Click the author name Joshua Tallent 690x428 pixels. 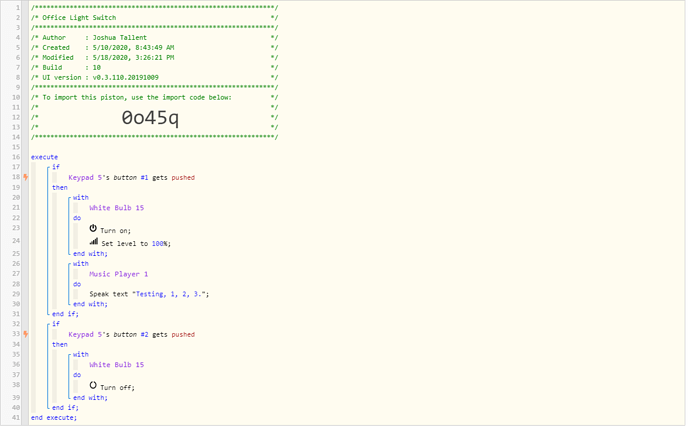point(120,38)
